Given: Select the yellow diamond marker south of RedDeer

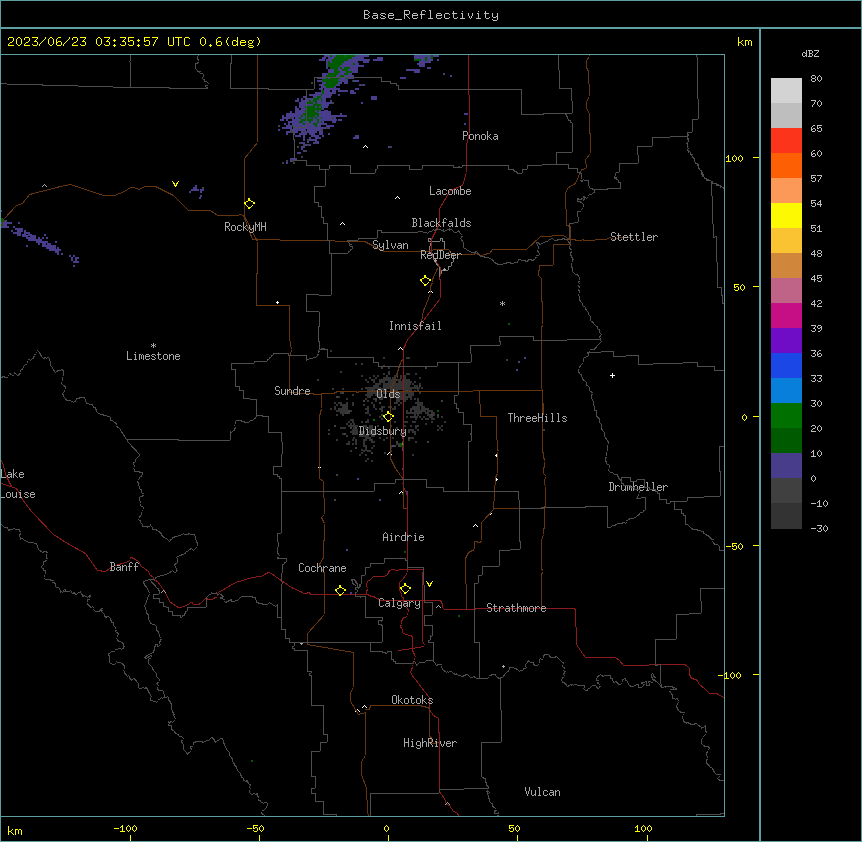Looking at the screenshot, I should [x=426, y=281].
